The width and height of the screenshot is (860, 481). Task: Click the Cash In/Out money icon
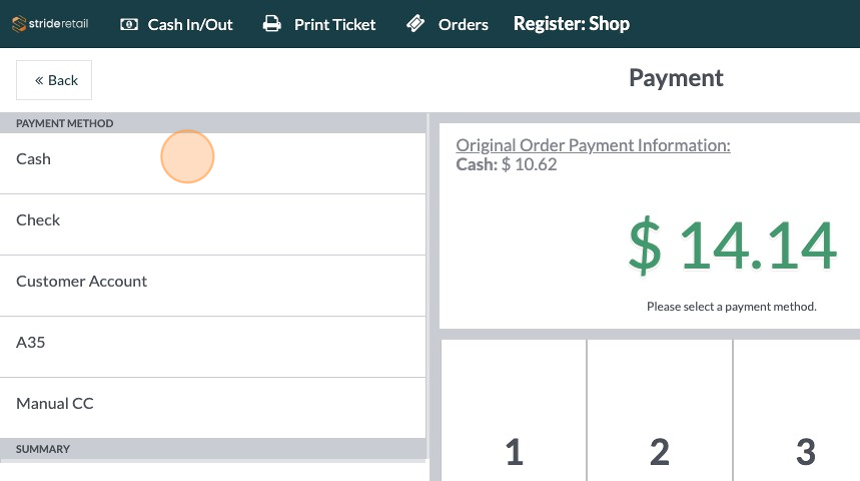click(129, 24)
